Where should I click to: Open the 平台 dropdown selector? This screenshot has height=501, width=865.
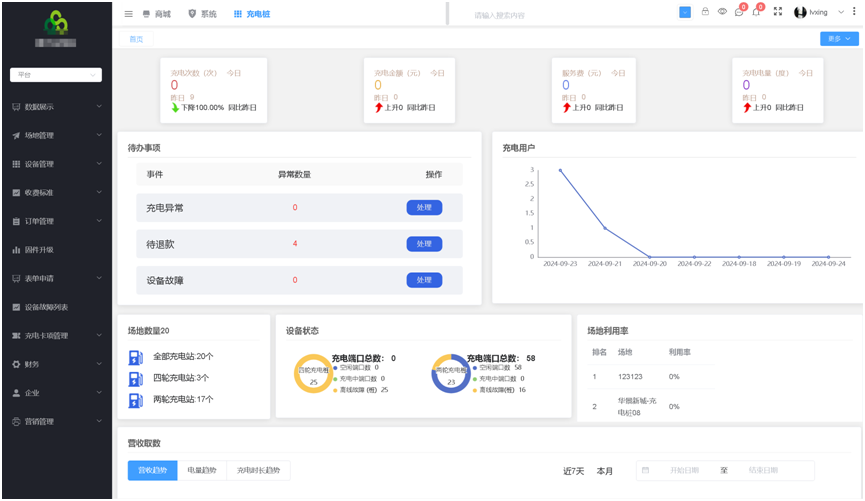coord(55,75)
